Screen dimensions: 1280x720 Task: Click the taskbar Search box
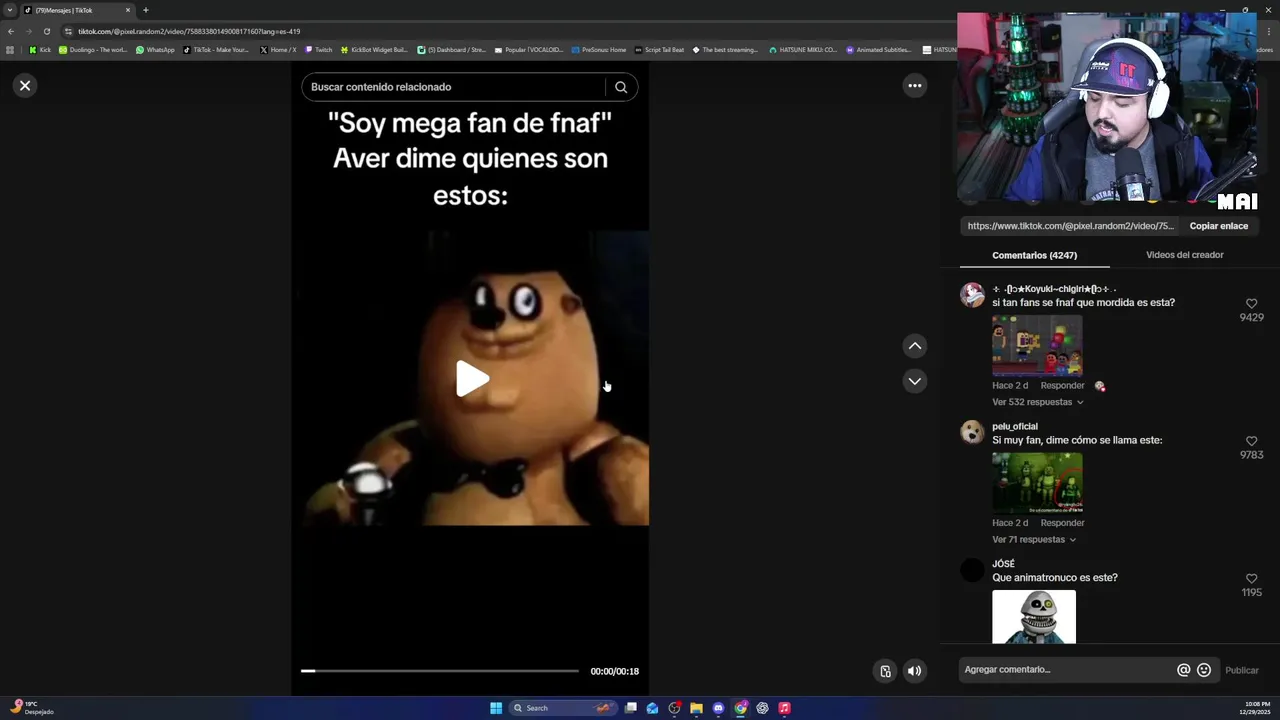click(562, 708)
